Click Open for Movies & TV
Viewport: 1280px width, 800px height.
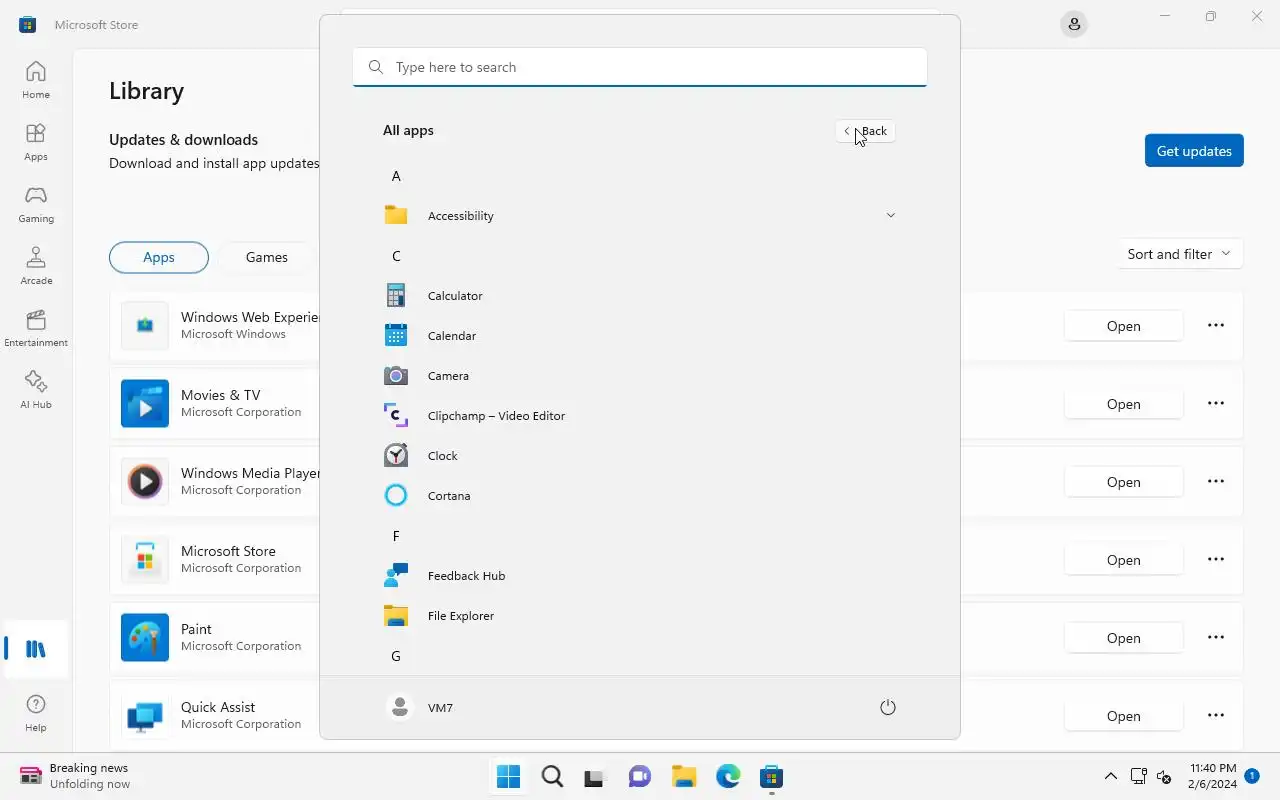[1123, 404]
